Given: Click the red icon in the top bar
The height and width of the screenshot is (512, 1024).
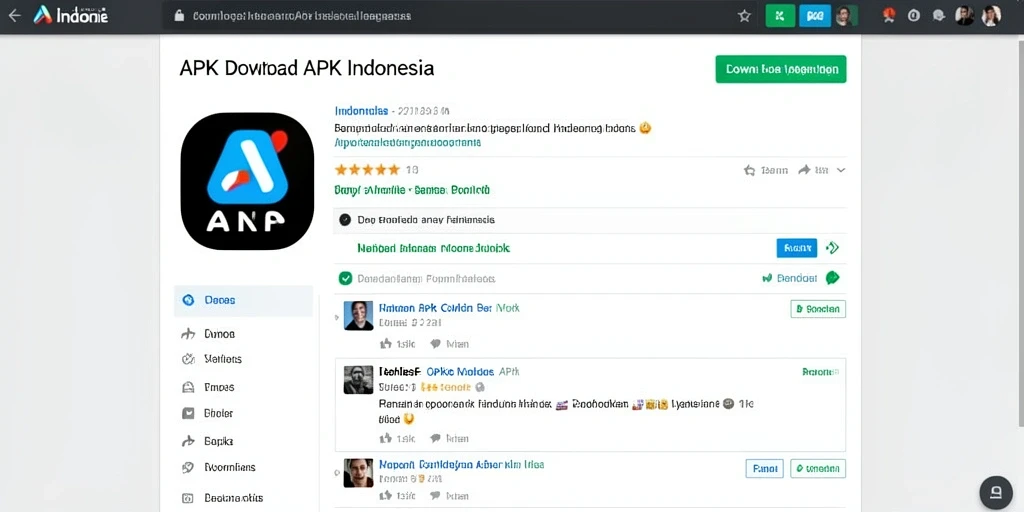Looking at the screenshot, I should tap(889, 15).
